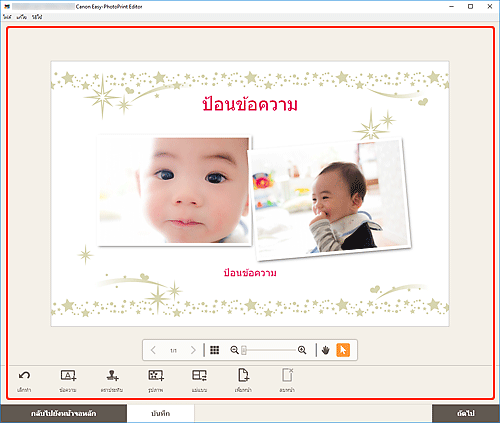The width and height of the screenshot is (500, 423).
Task: Open the third menu in menu bar
Action: click(37, 17)
